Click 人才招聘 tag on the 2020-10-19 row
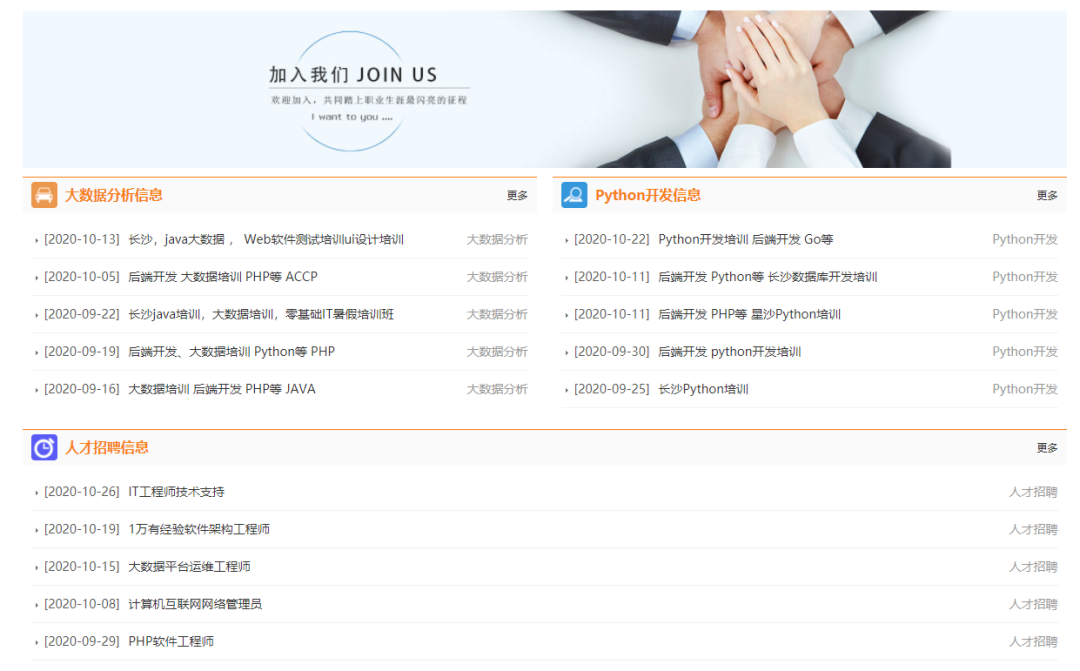The height and width of the screenshot is (671, 1080). 1033,529
